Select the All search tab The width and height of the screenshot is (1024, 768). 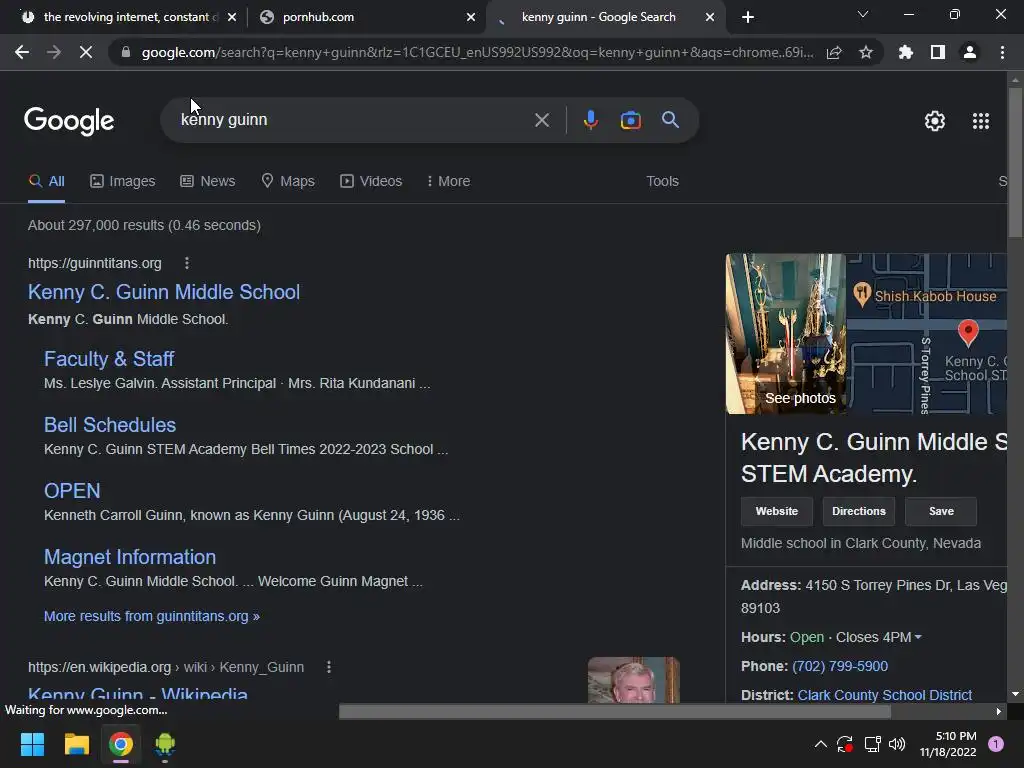click(x=46, y=181)
